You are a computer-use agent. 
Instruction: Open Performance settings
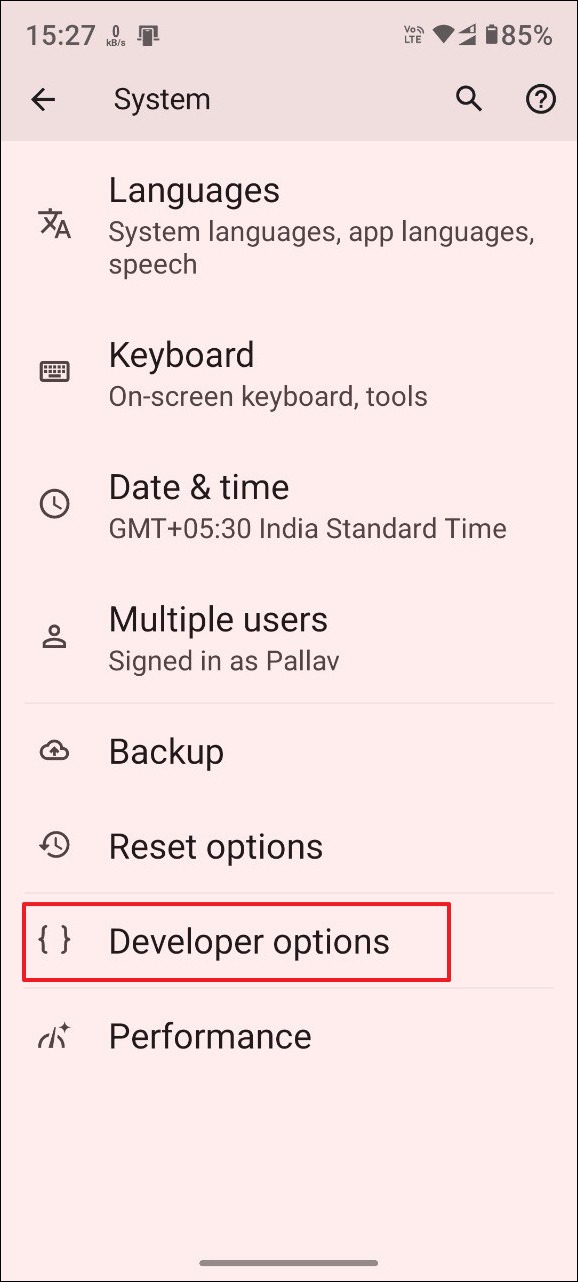coord(289,1036)
